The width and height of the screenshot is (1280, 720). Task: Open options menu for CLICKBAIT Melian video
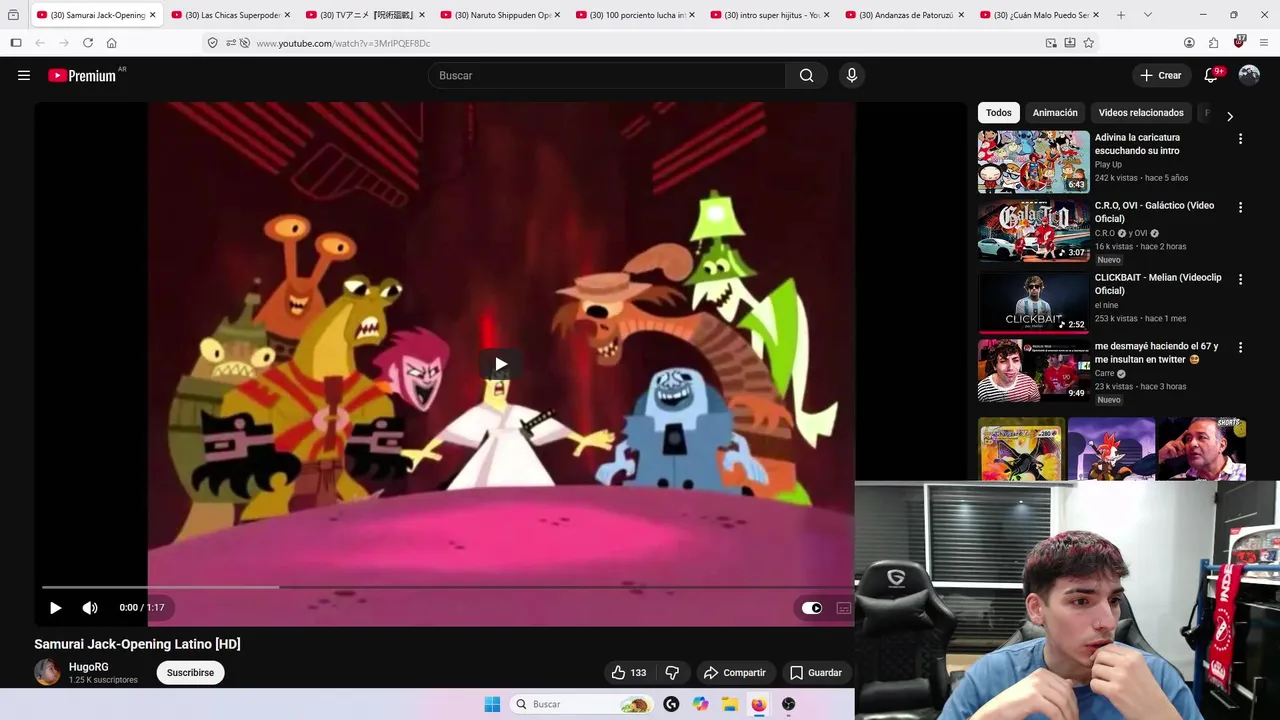point(1240,279)
